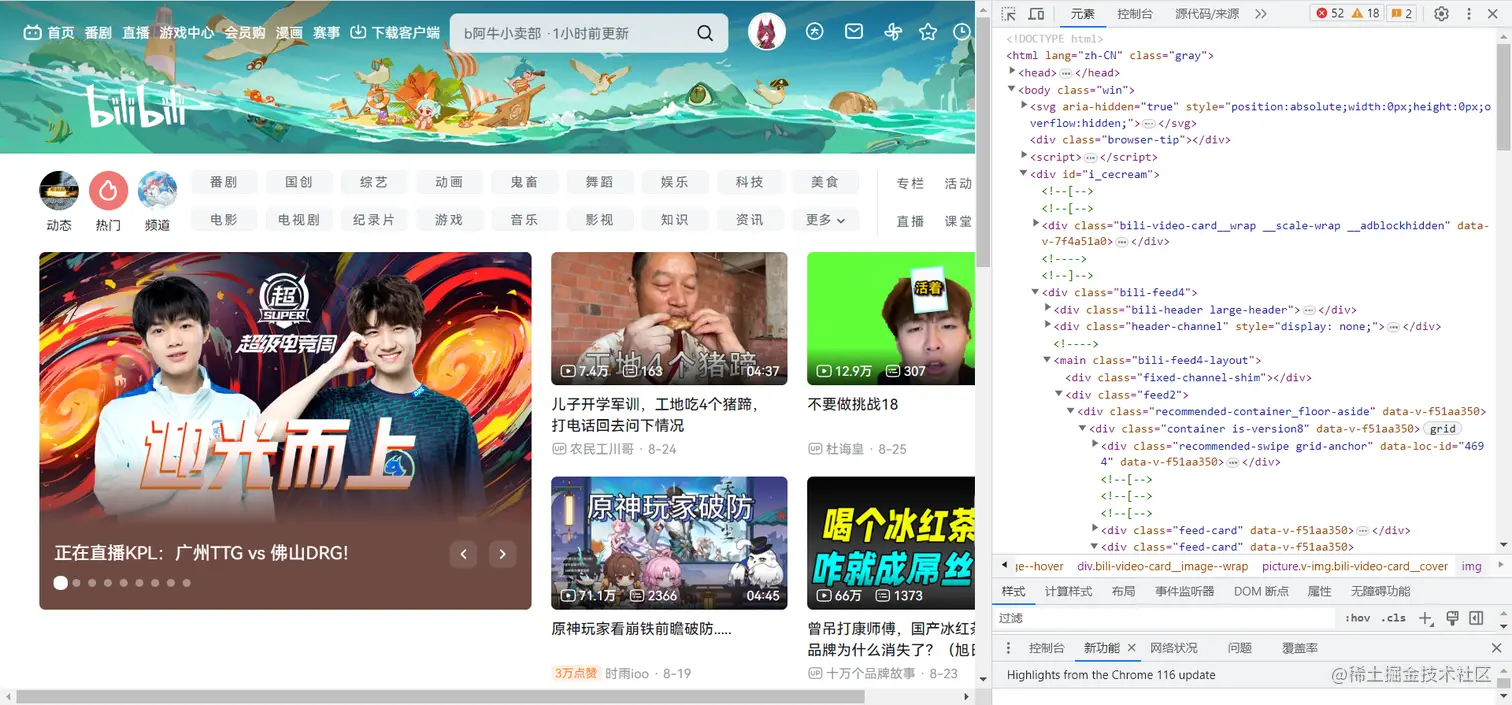1512x705 pixels.
Task: Click new style rule plus icon
Action: click(x=1426, y=618)
